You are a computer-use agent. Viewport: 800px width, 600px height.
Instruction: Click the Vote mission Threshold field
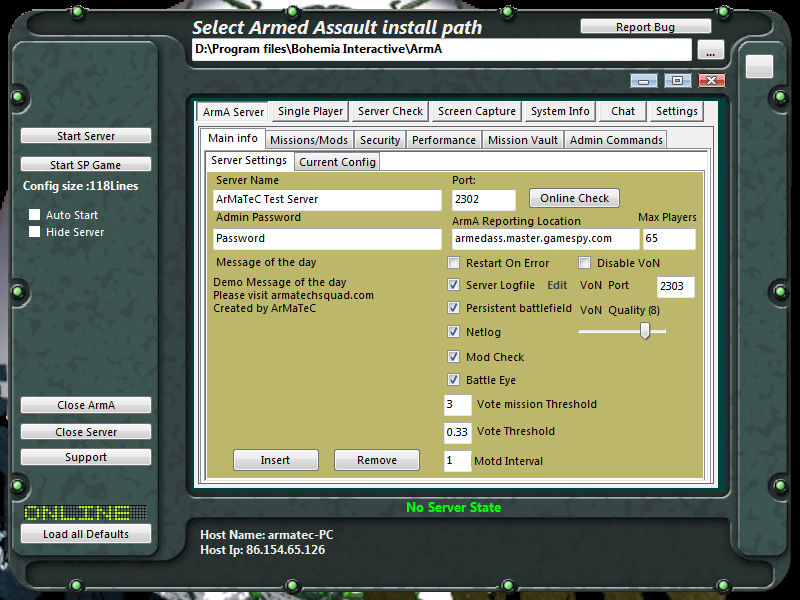(458, 405)
